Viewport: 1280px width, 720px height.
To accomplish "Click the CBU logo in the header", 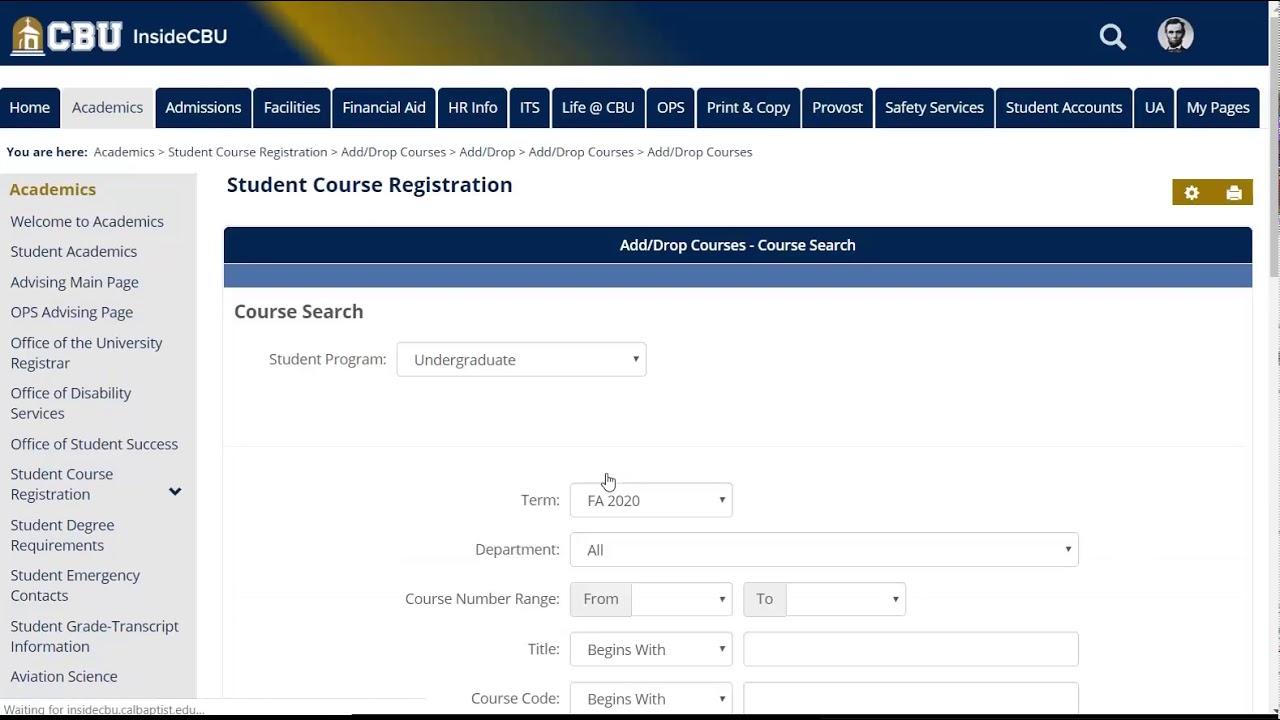I will pyautogui.click(x=66, y=36).
